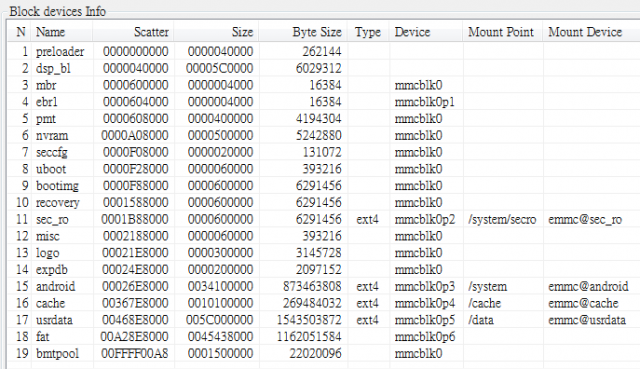Image resolution: width=640 pixels, height=369 pixels.
Task: Click size value 005C000000
Action: coord(220,320)
